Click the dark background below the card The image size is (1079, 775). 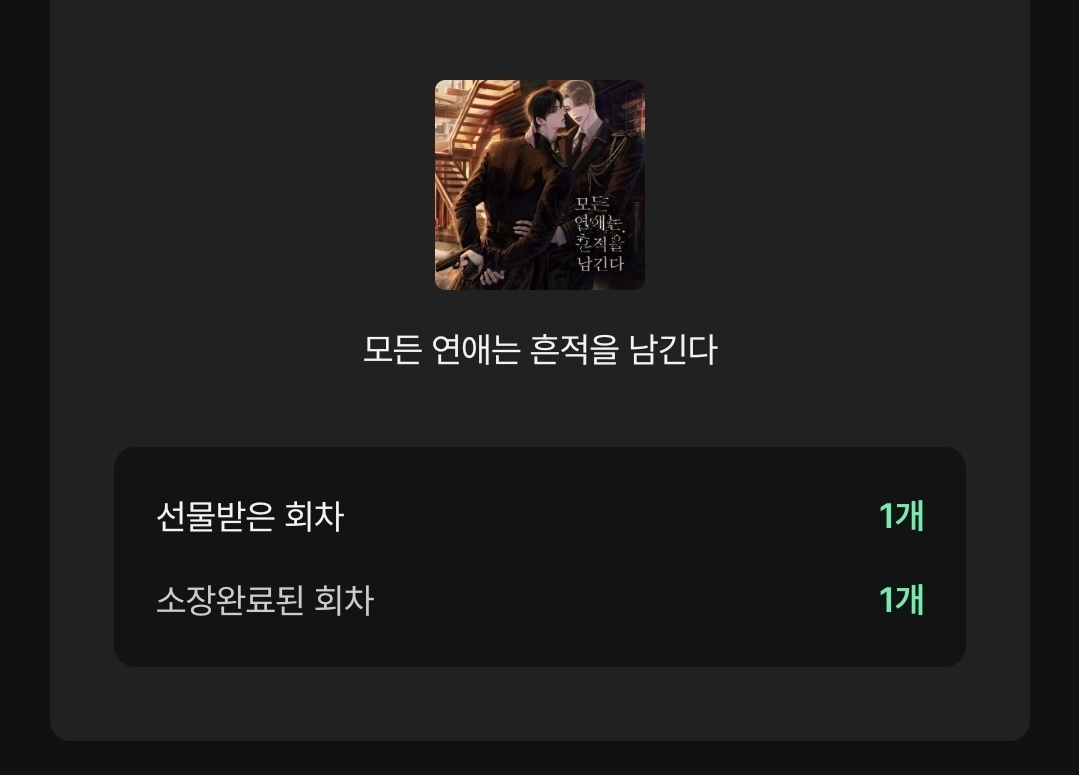(x=540, y=758)
